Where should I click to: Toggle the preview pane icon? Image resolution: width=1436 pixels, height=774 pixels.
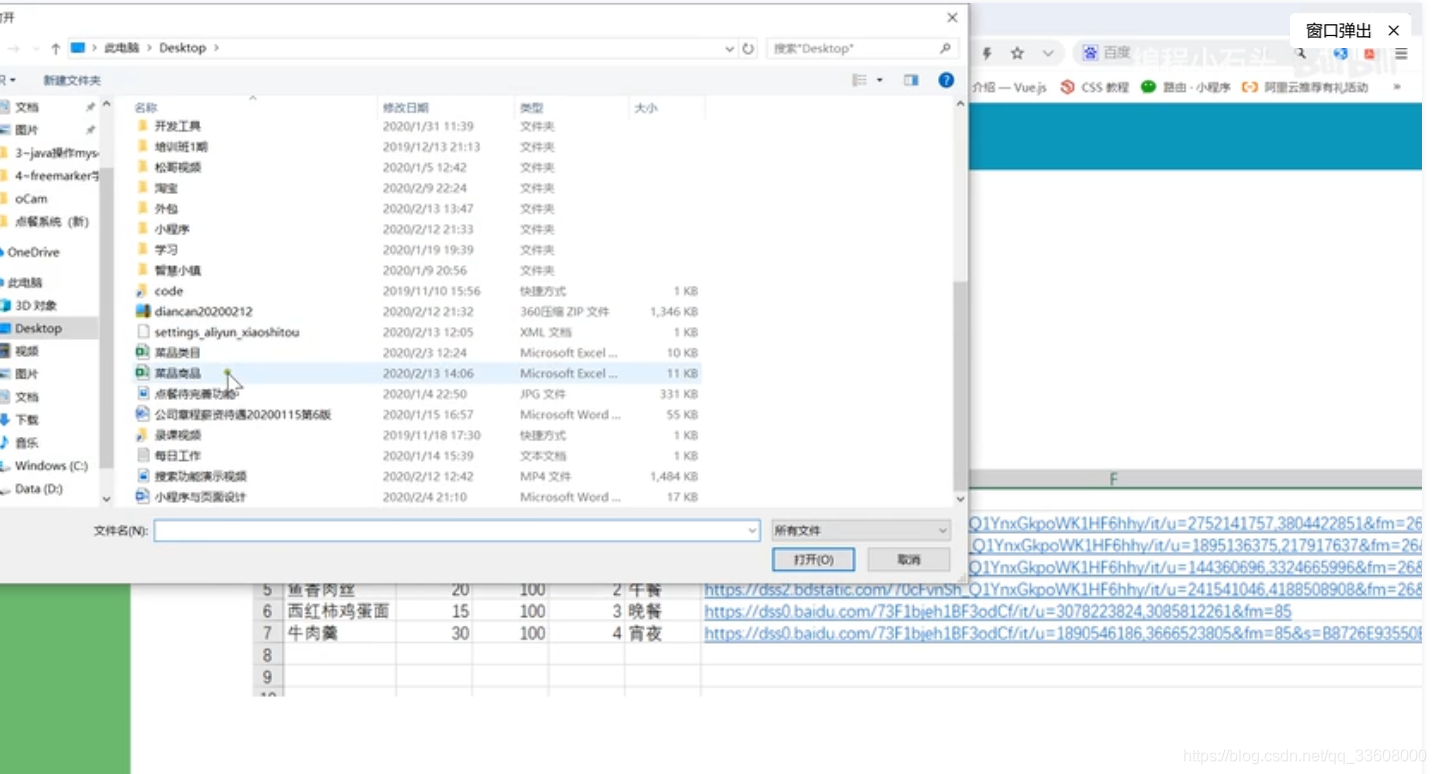pos(911,80)
